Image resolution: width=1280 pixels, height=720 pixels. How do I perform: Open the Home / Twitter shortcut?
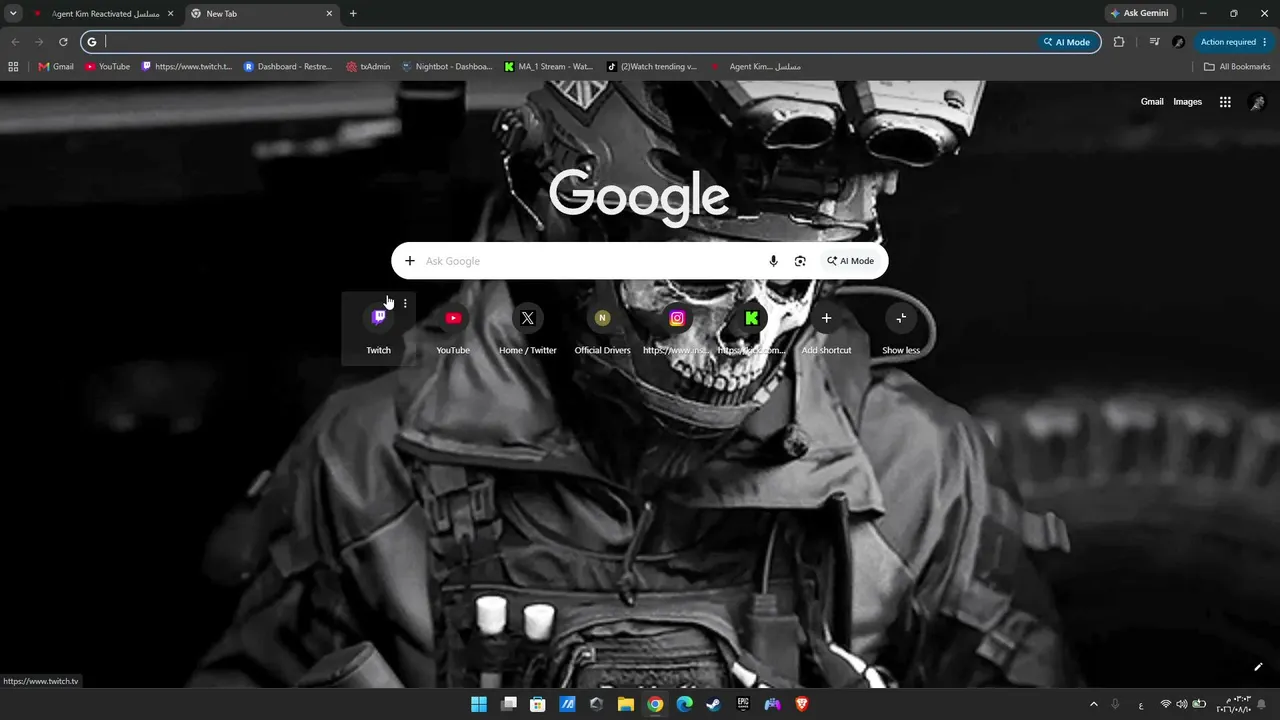coord(528,329)
